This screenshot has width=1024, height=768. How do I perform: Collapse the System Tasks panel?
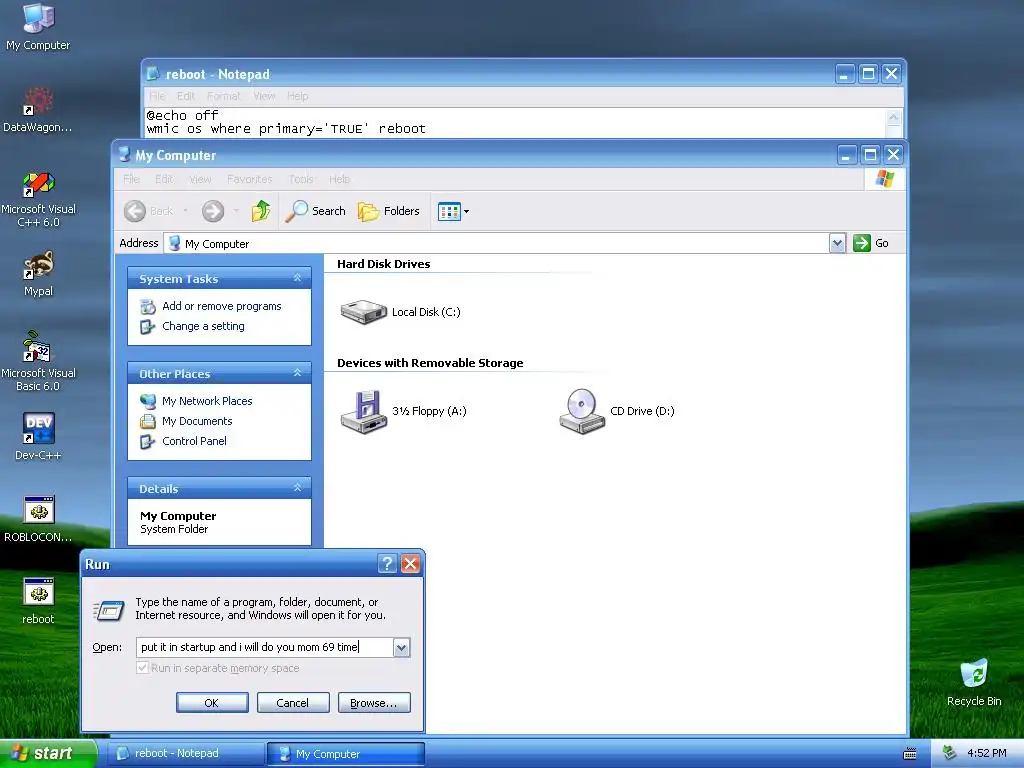297,278
